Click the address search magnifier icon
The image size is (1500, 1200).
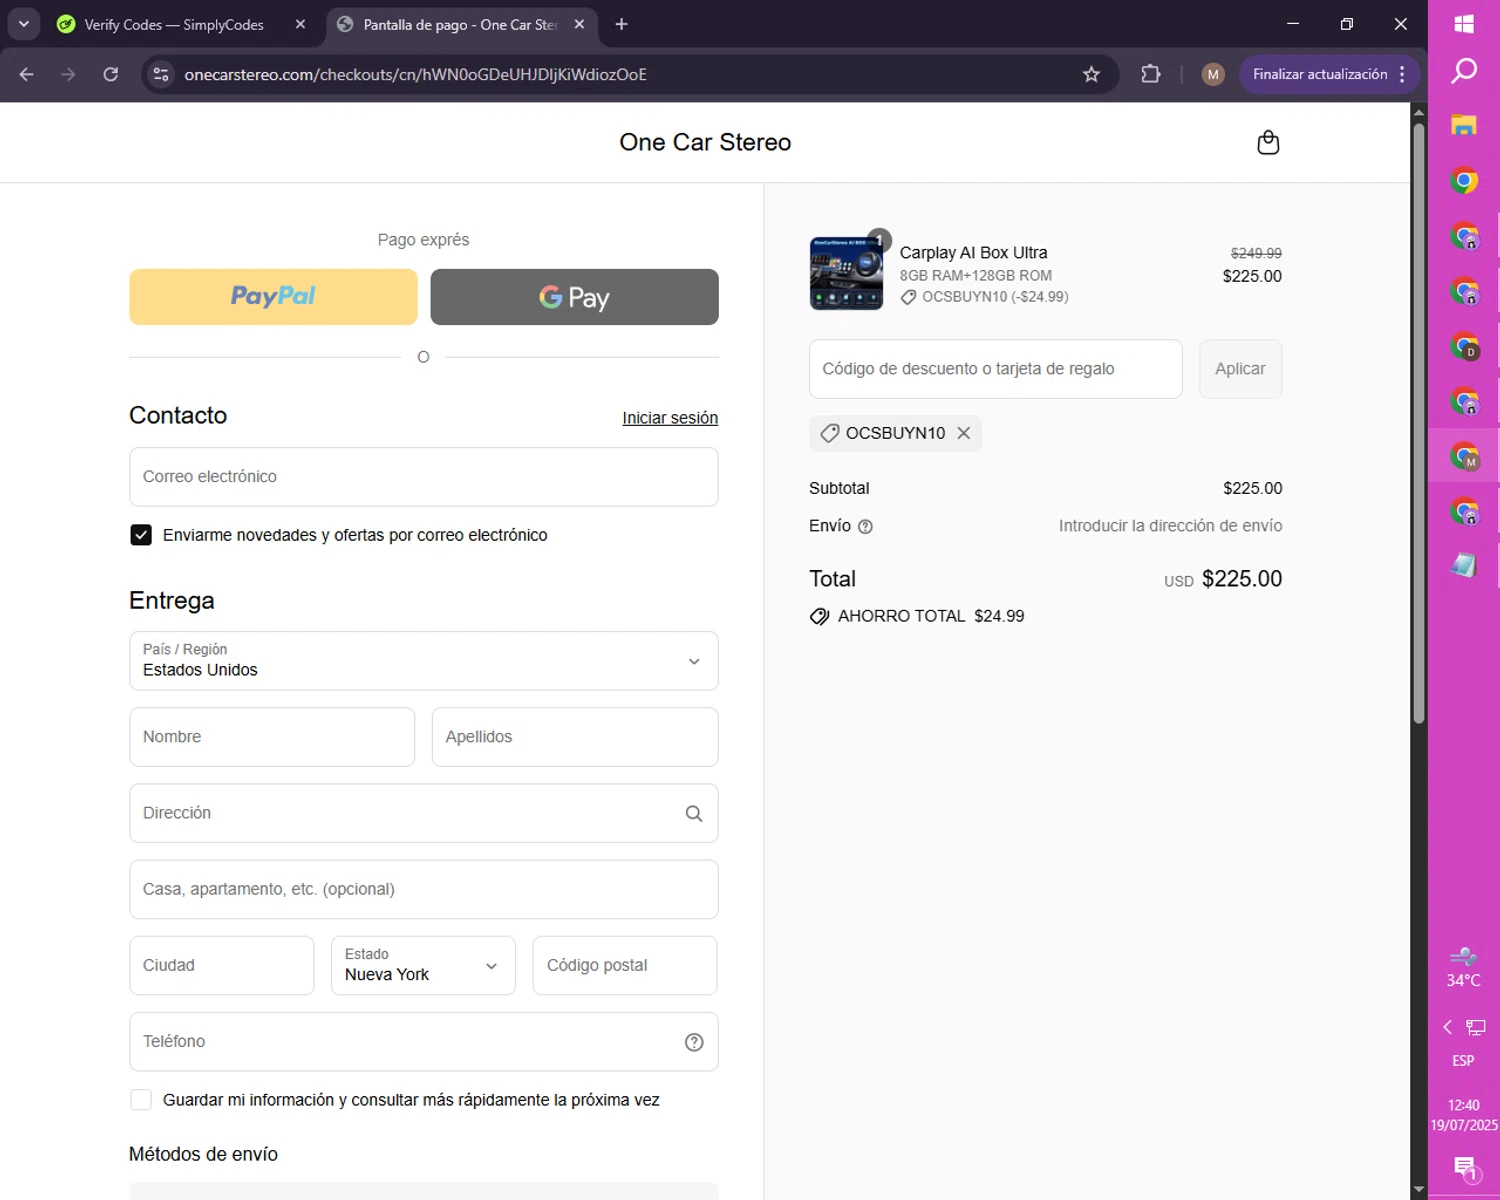(x=693, y=814)
